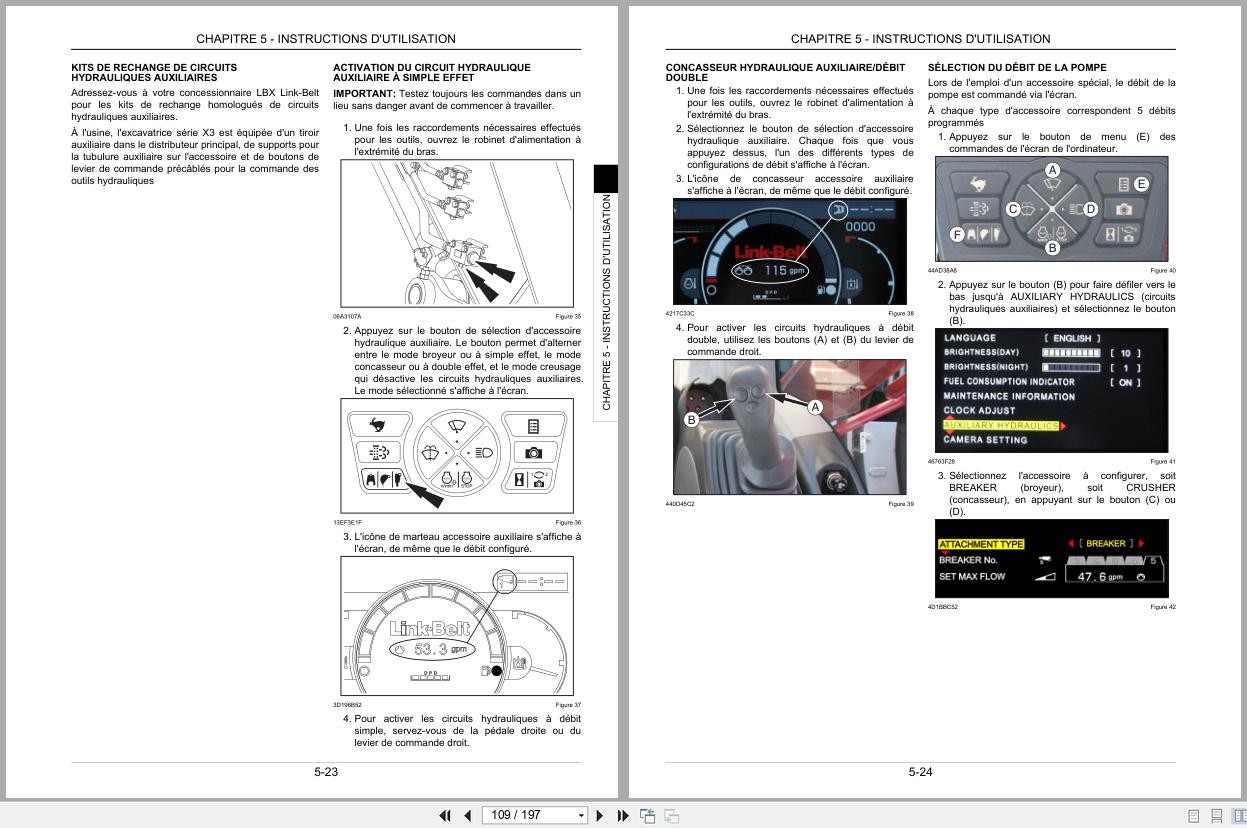Click the 5-24 page footer number
Image resolution: width=1247 pixels, height=828 pixels.
coord(918,772)
